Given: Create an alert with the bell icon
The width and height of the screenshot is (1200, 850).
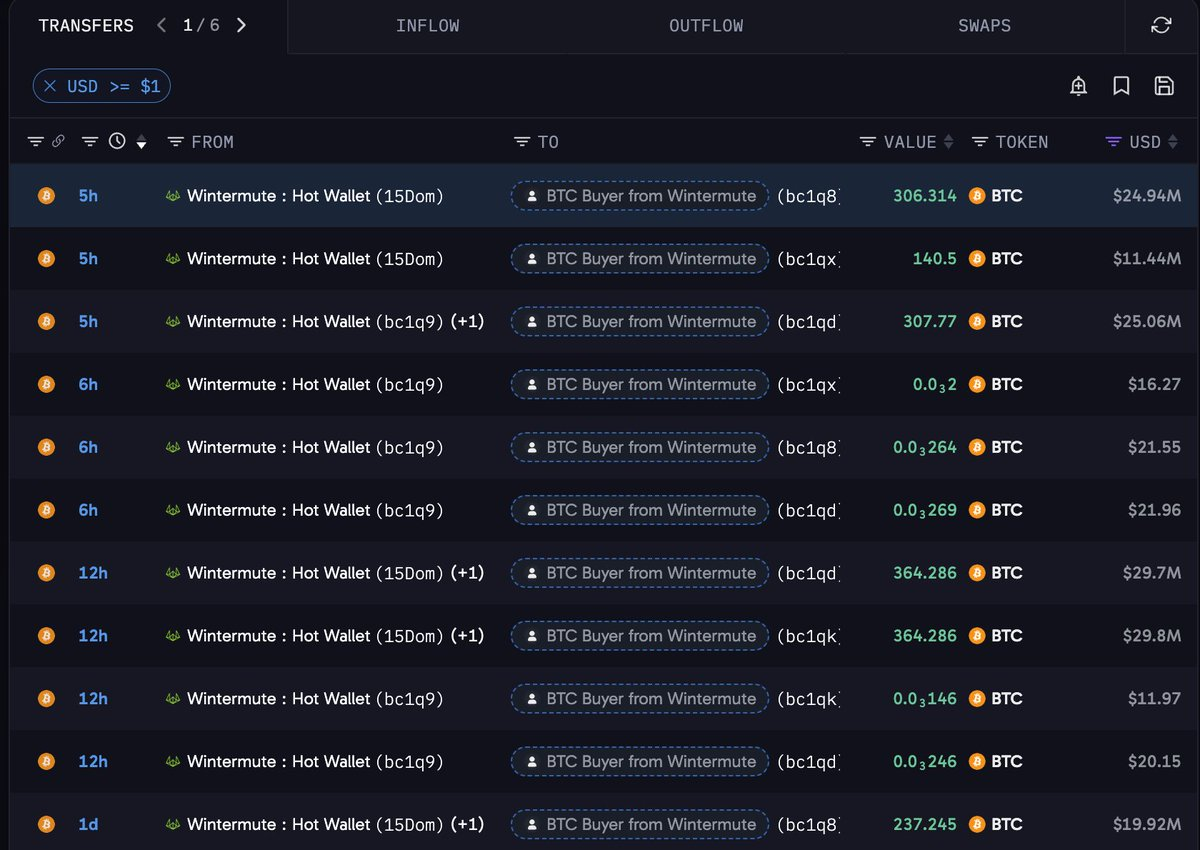Looking at the screenshot, I should [1078, 86].
